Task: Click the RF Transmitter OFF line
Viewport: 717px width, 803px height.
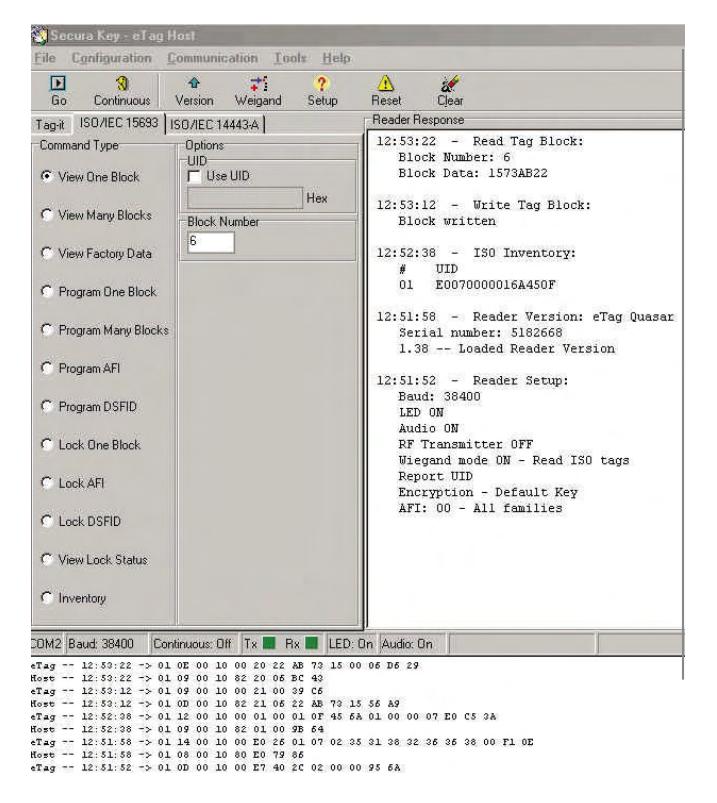Action: [466, 445]
